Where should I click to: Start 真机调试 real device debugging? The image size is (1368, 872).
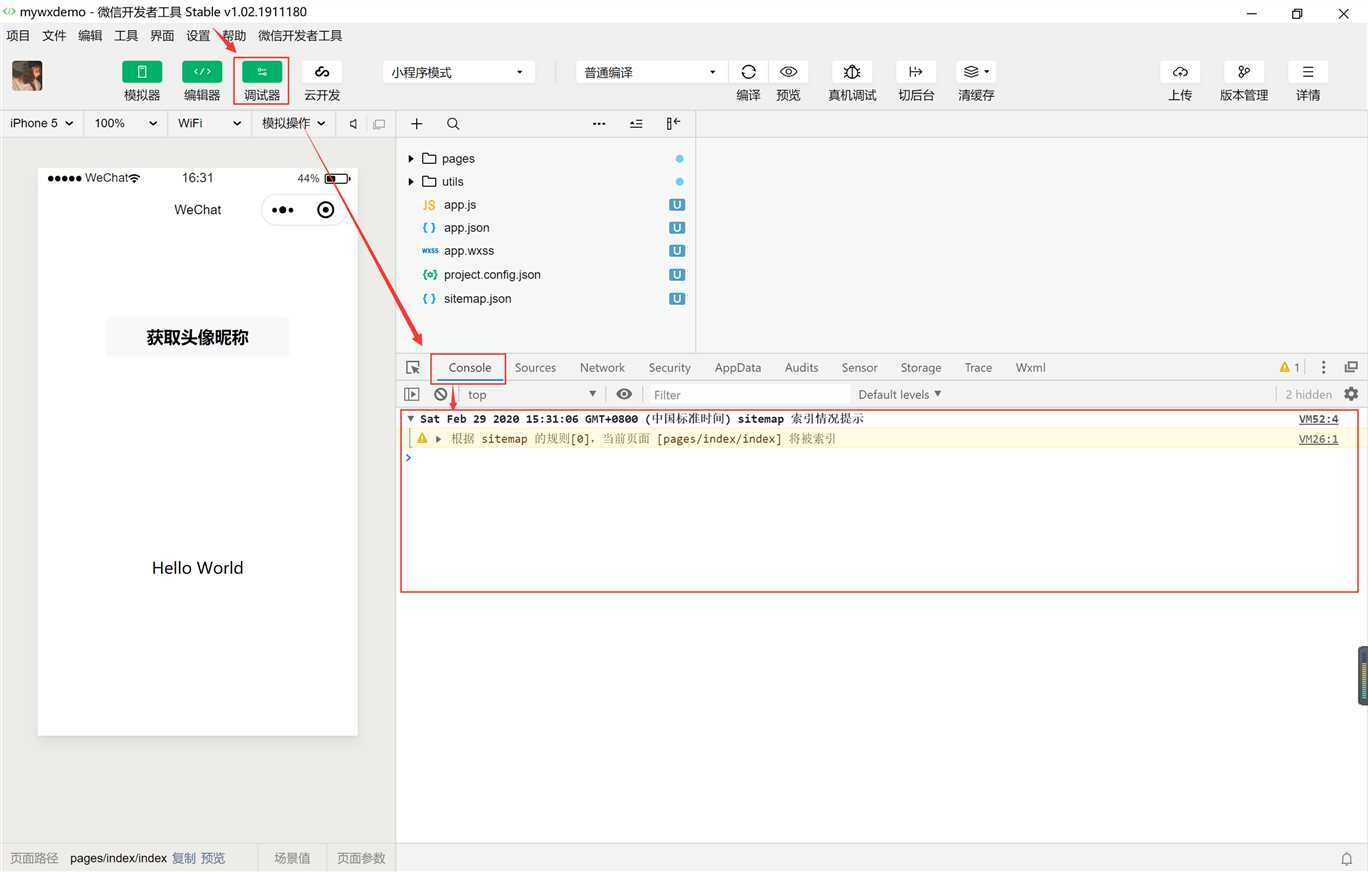[x=852, y=72]
